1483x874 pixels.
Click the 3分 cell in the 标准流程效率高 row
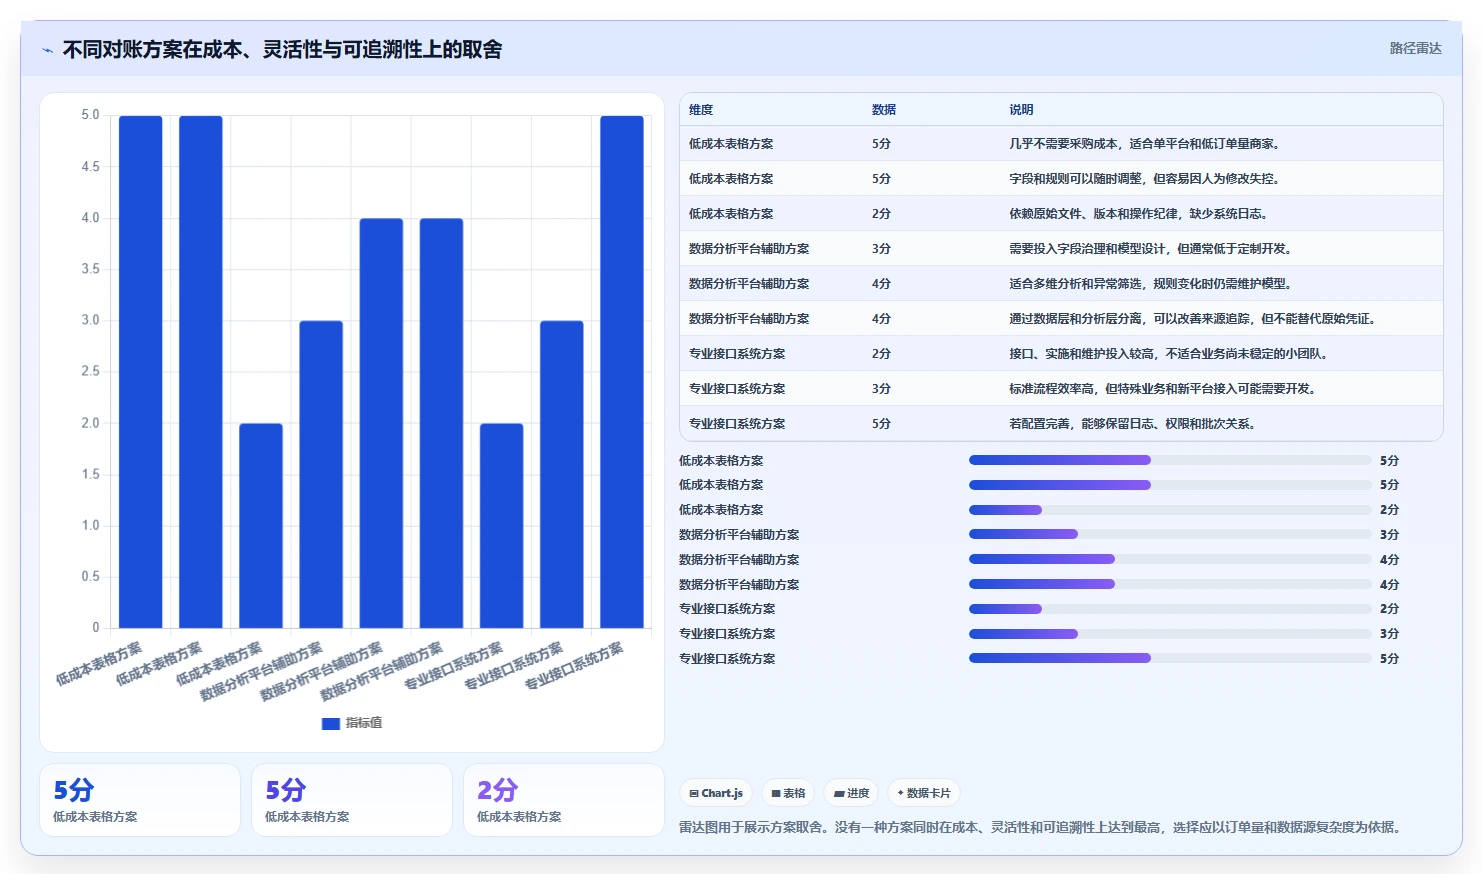(x=881, y=389)
